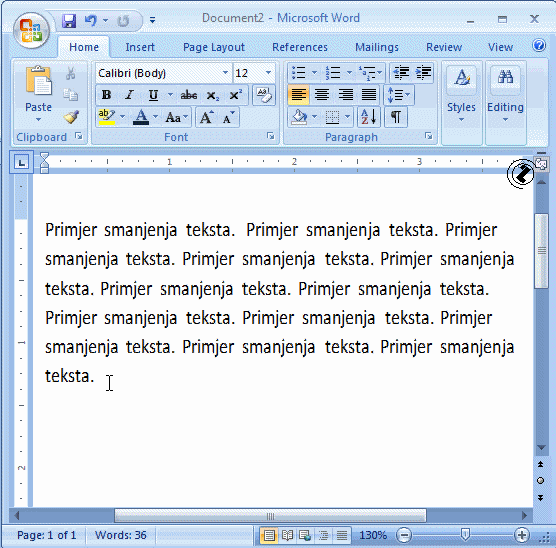Clear formatting with the eraser icon

point(264,95)
